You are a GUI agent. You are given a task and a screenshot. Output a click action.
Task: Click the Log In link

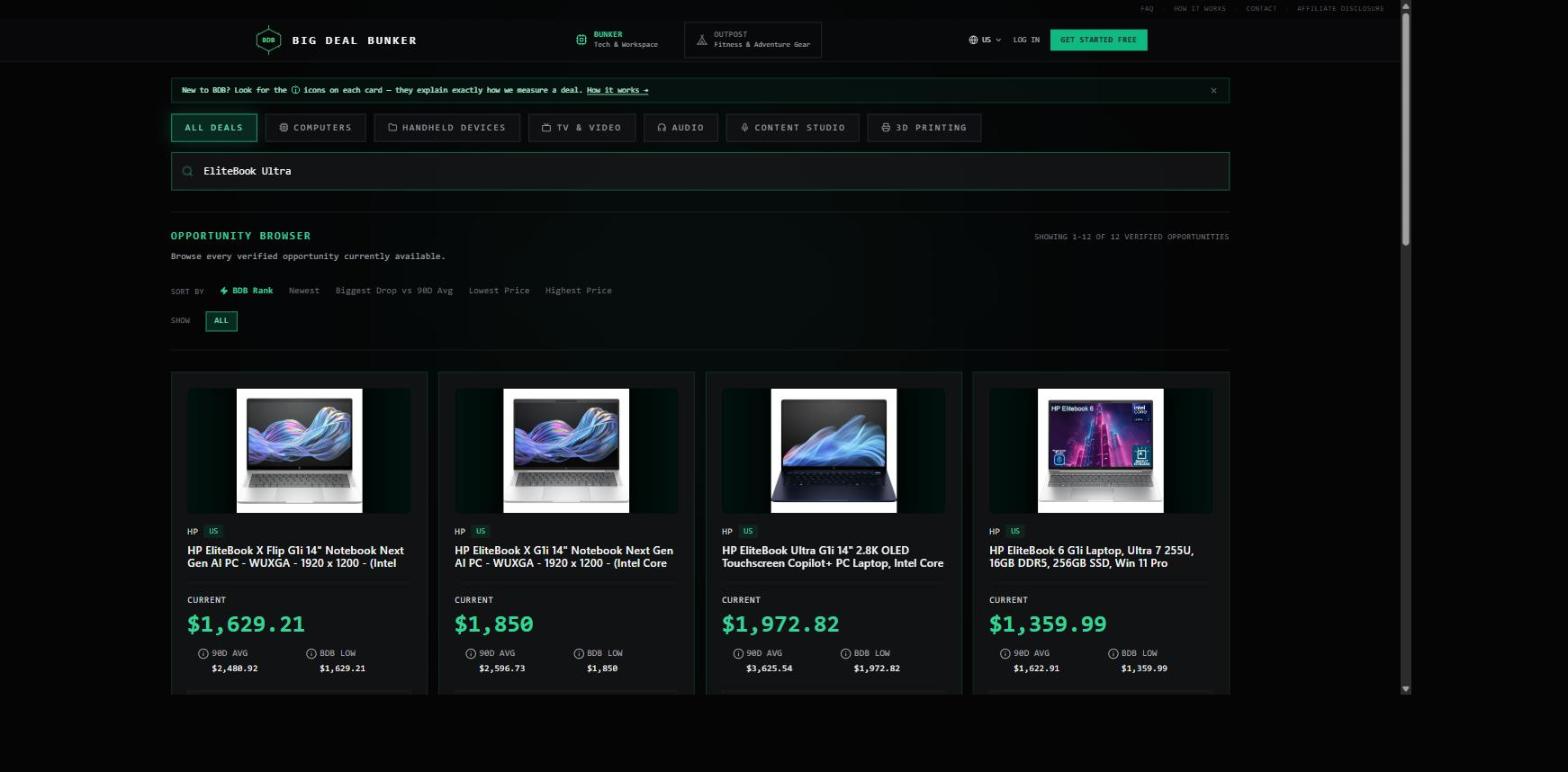[1026, 40]
